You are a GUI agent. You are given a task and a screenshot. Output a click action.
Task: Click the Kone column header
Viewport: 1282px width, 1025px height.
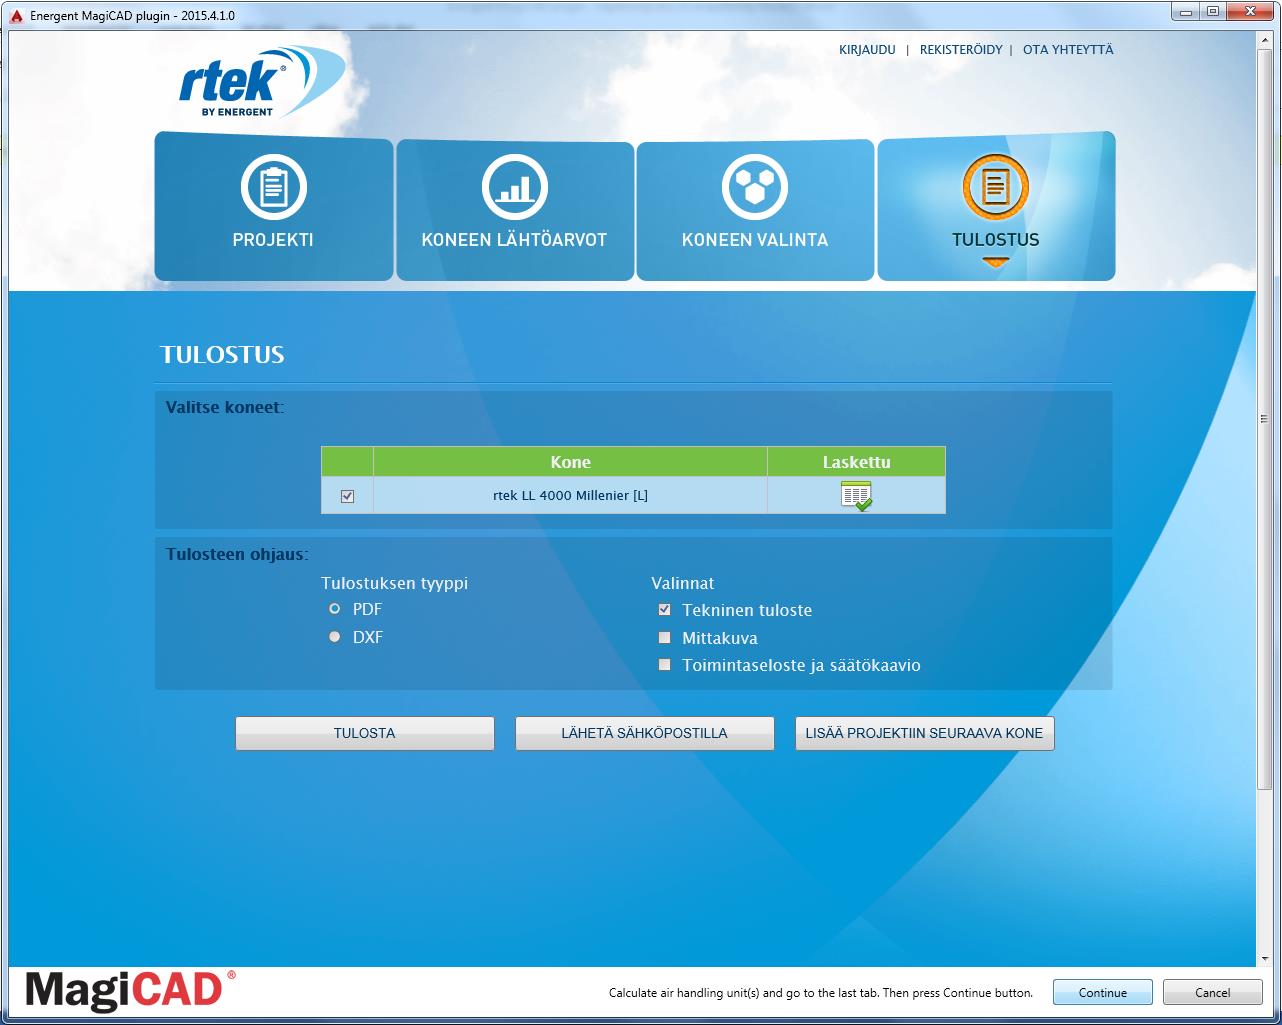[x=570, y=462]
